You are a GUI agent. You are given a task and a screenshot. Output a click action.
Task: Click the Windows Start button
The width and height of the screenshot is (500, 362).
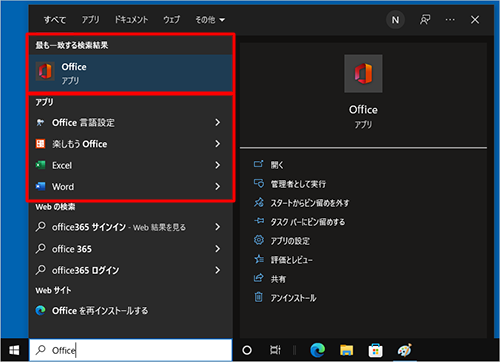point(14,350)
